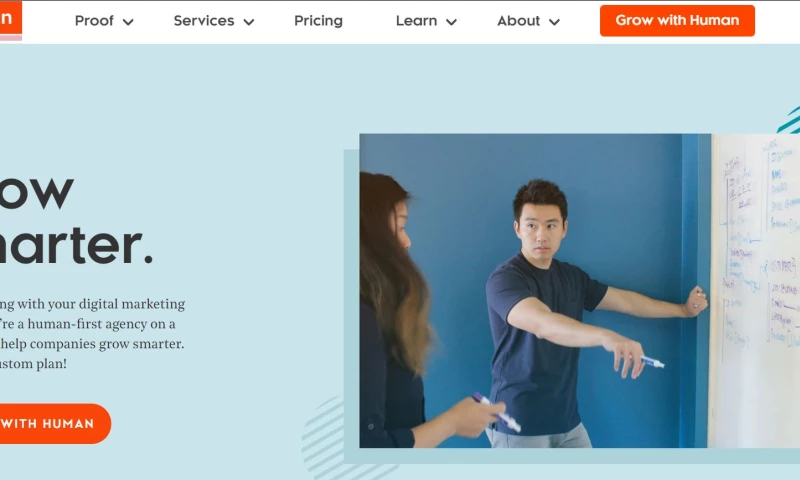
Task: Go to the Pricing page
Action: pos(318,21)
